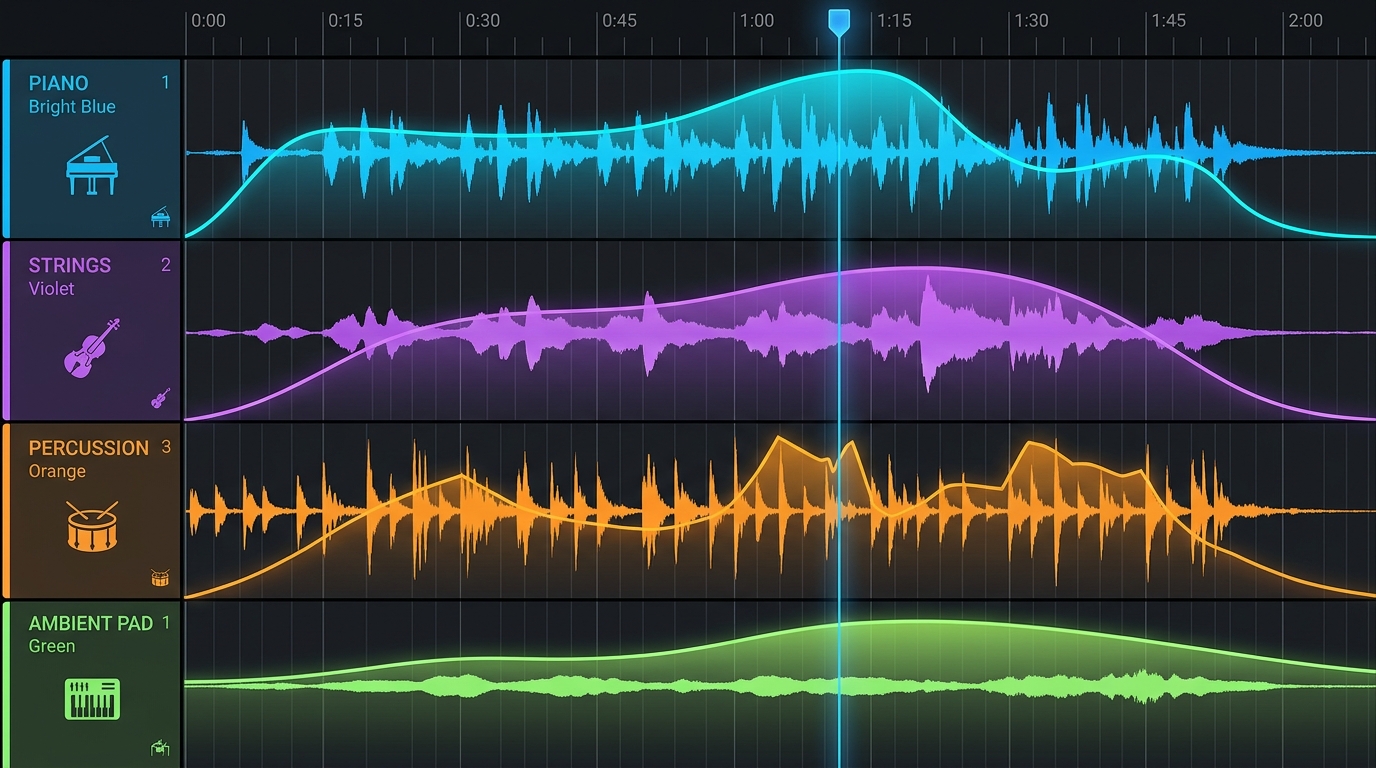Click the 1:15 mark on timeline ruler
The height and width of the screenshot is (768, 1376).
tap(894, 20)
